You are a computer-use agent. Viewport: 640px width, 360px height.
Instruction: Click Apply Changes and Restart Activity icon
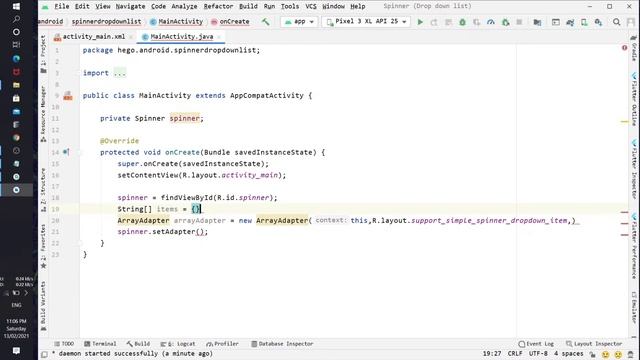coord(434,22)
